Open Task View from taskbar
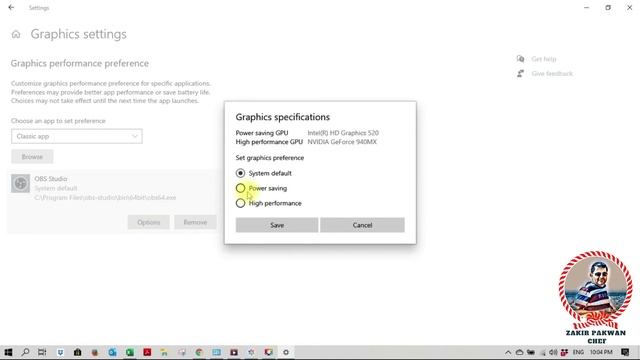This screenshot has height=360, width=640. (42, 352)
